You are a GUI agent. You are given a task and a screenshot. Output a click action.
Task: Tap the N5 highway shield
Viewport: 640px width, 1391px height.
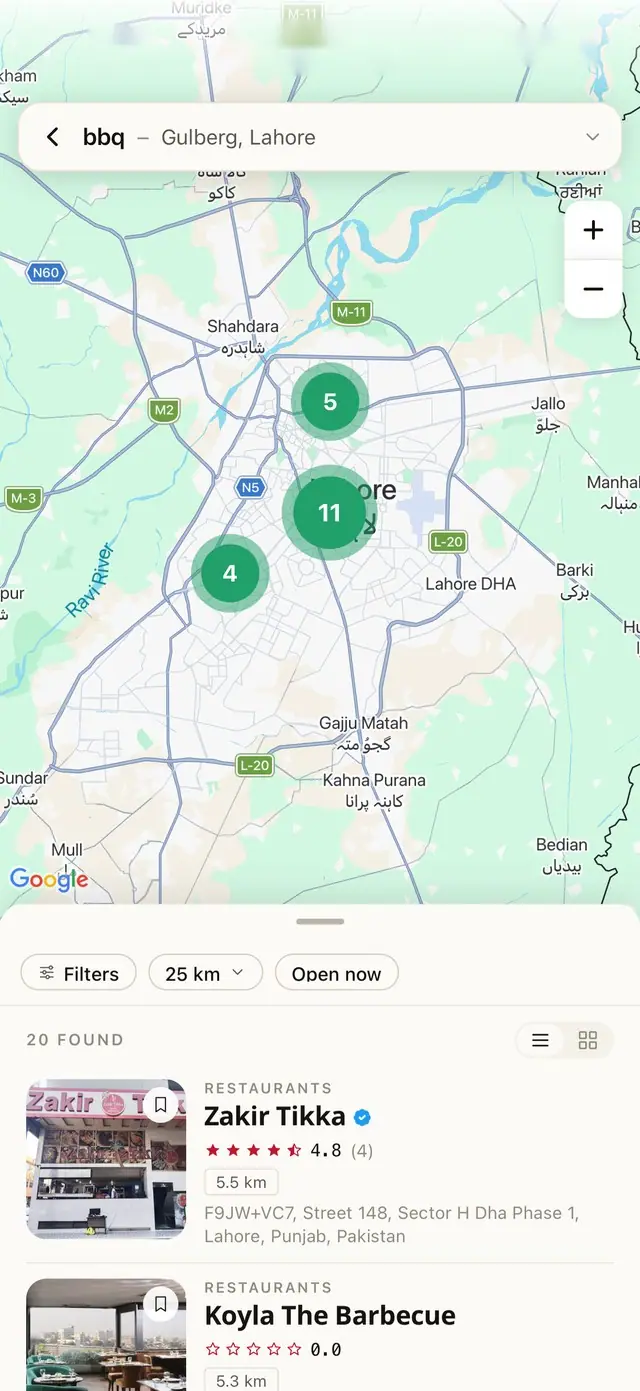pos(250,487)
